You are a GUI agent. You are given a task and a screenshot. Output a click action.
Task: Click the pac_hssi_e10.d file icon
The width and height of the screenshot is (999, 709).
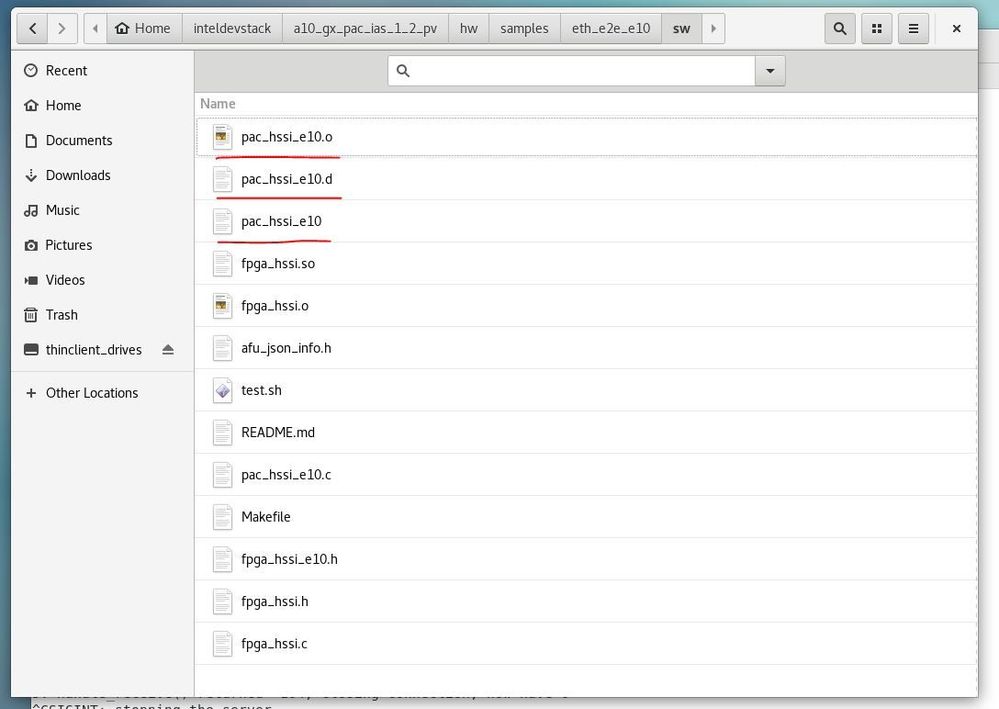pyautogui.click(x=222, y=179)
